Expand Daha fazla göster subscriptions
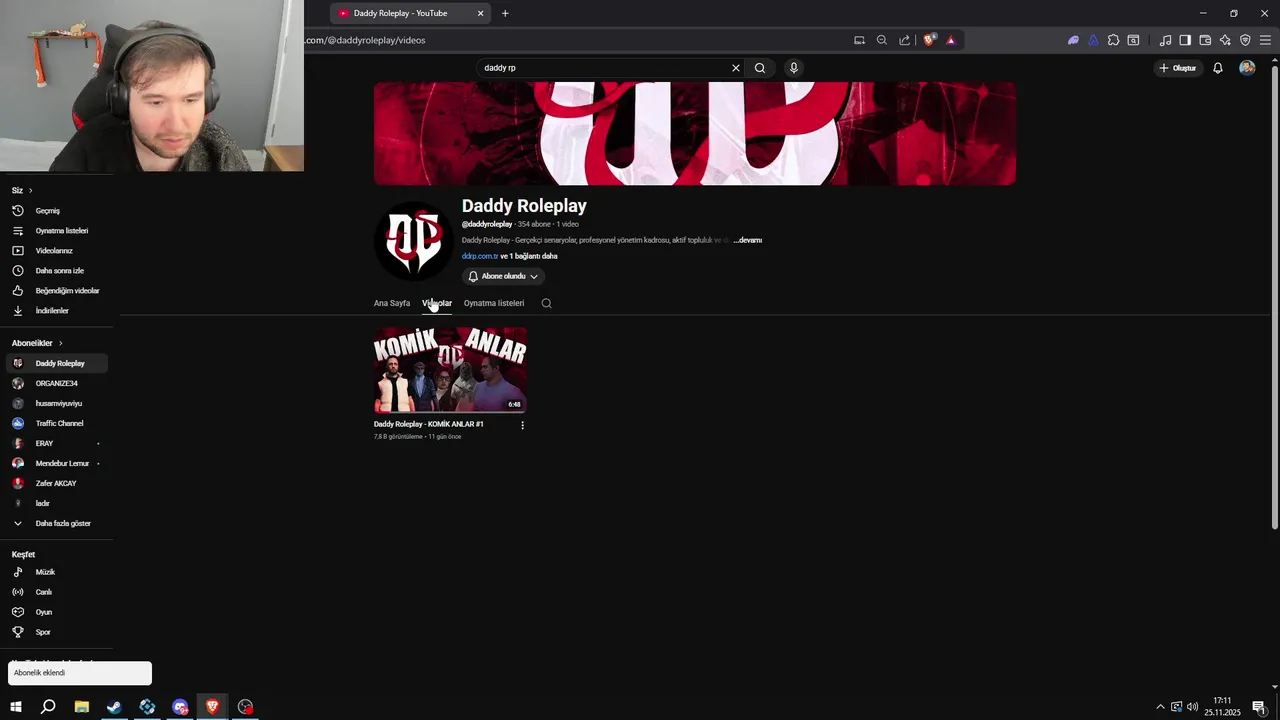 [56, 523]
